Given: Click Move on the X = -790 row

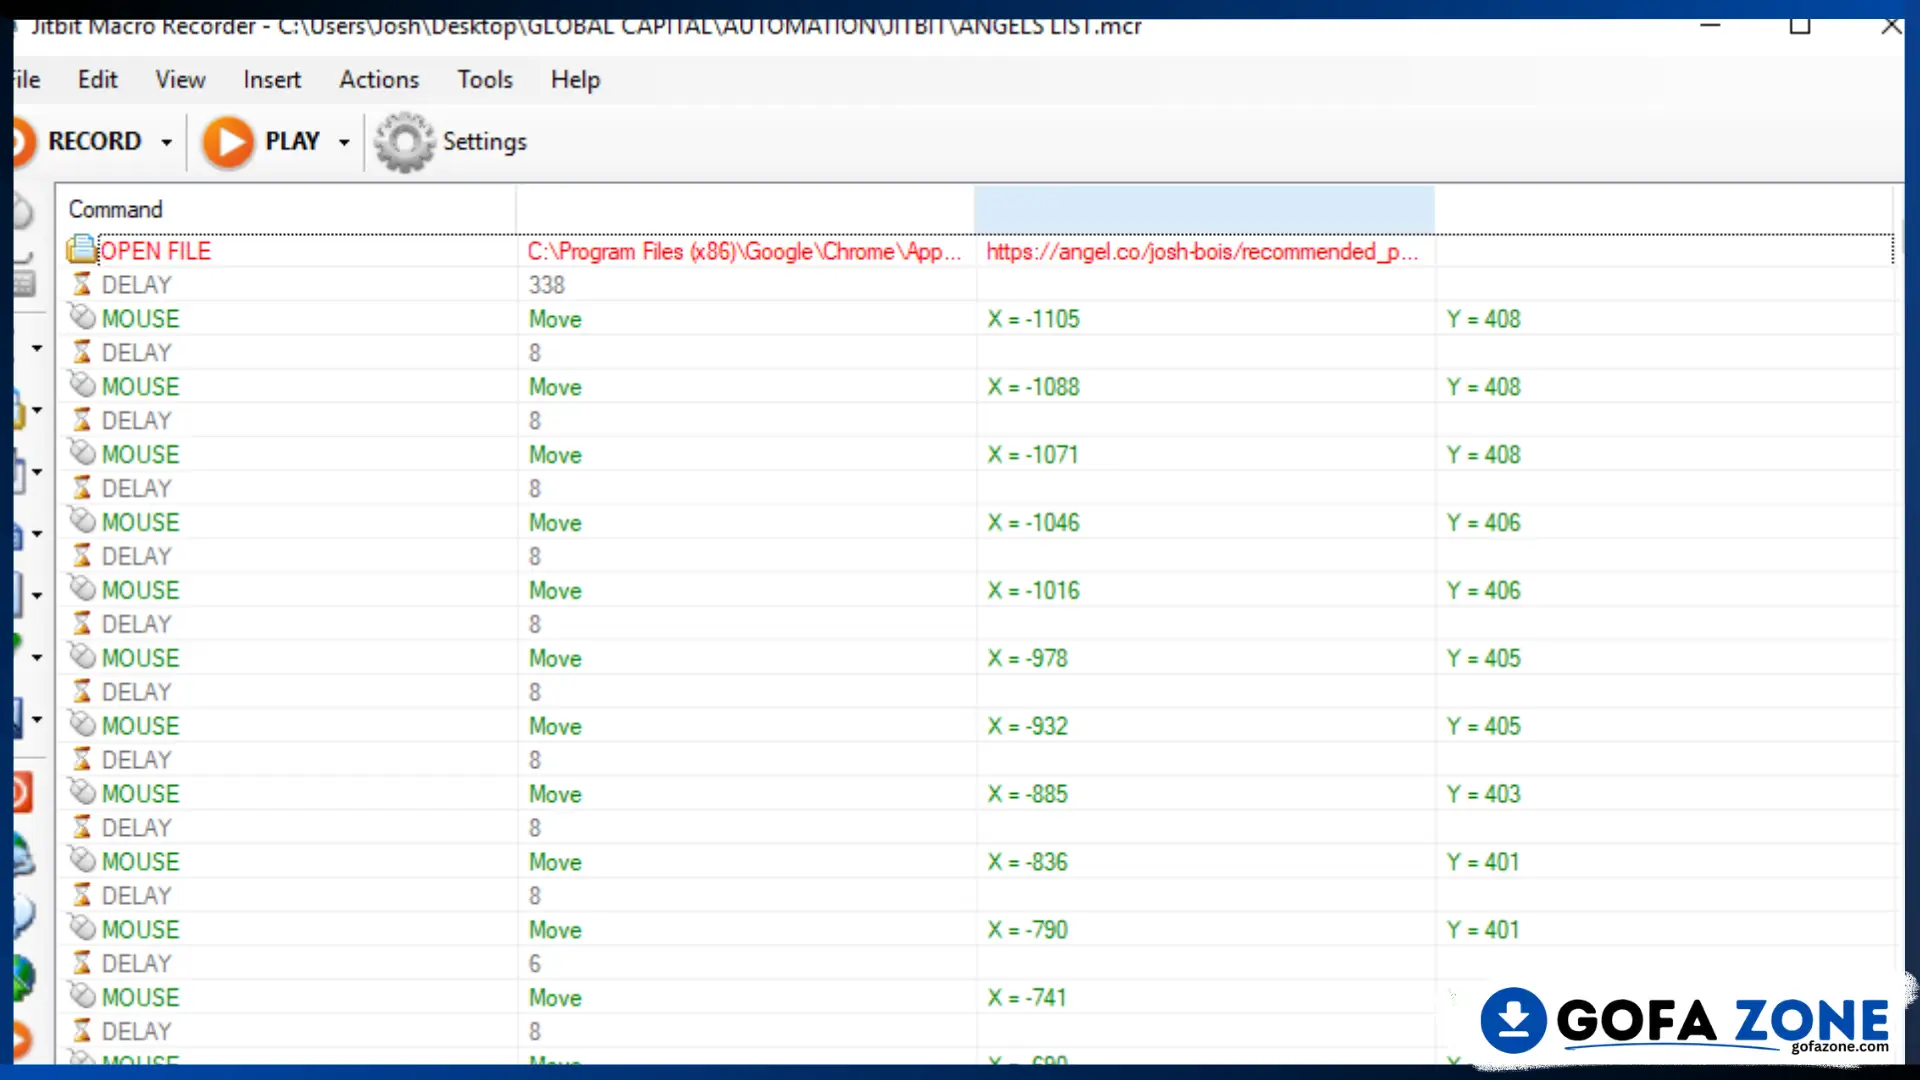Looking at the screenshot, I should (x=555, y=930).
